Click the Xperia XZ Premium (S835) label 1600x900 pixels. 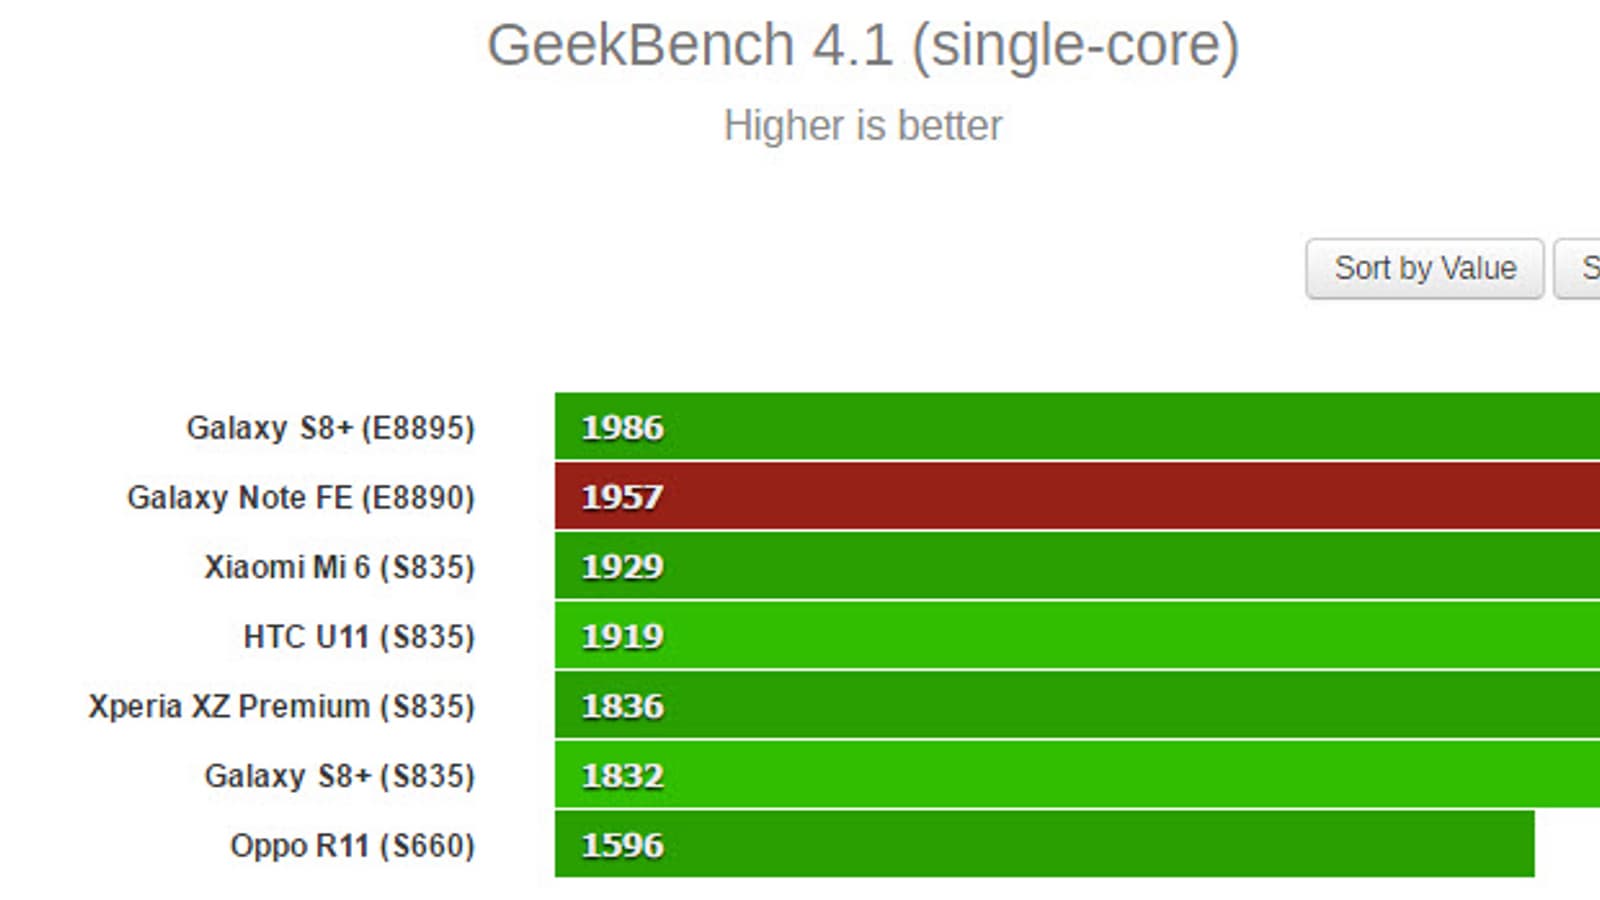[x=281, y=706]
